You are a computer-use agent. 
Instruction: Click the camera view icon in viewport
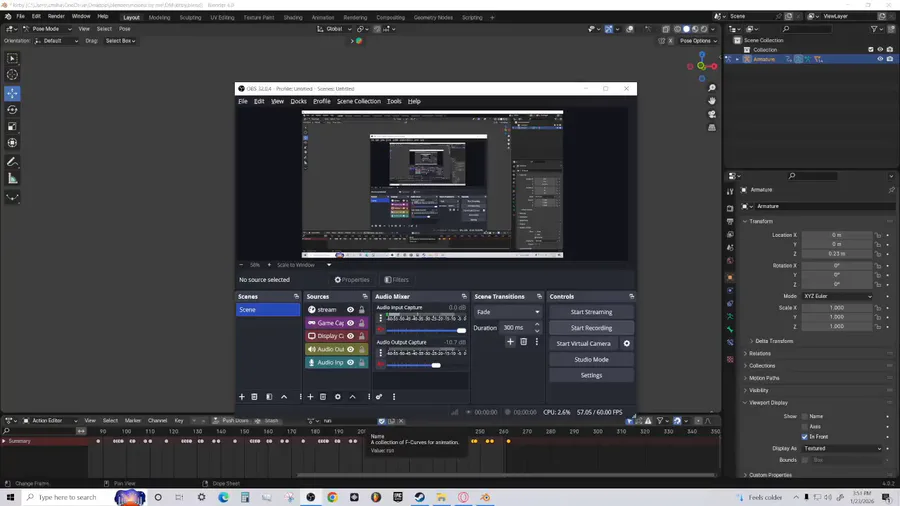point(712,114)
